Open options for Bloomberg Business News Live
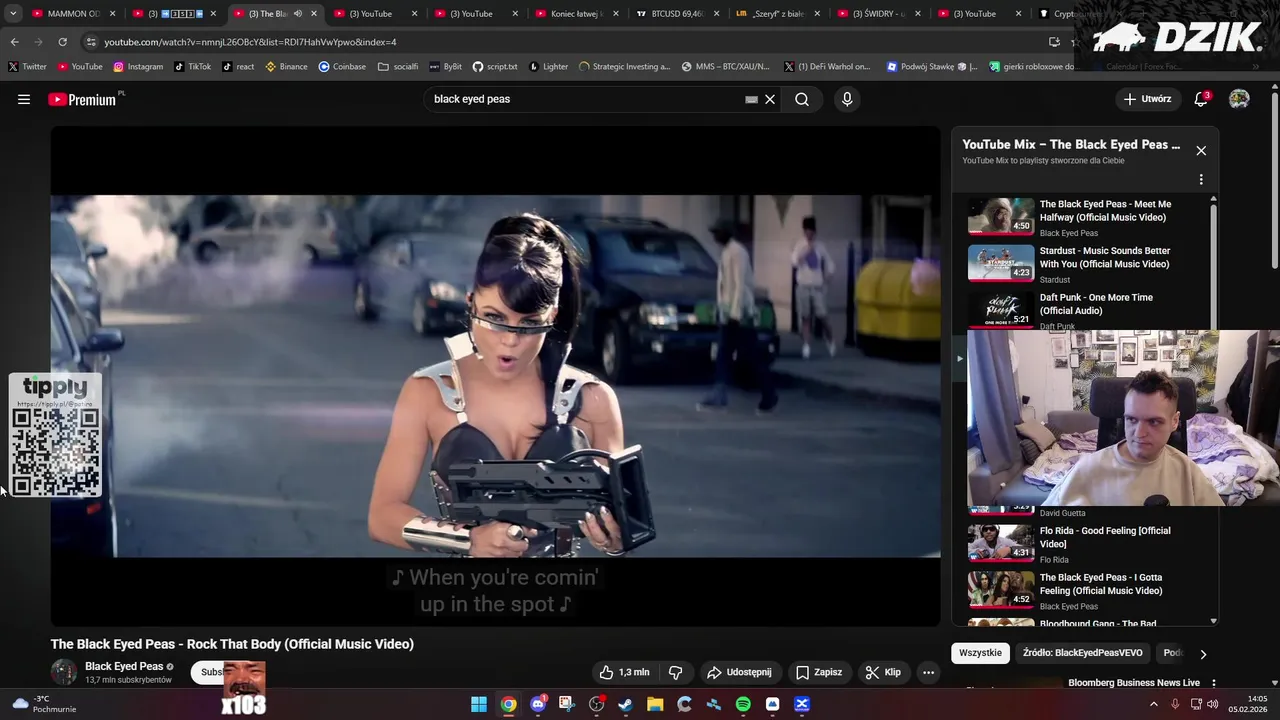1280x720 pixels. point(1214,684)
